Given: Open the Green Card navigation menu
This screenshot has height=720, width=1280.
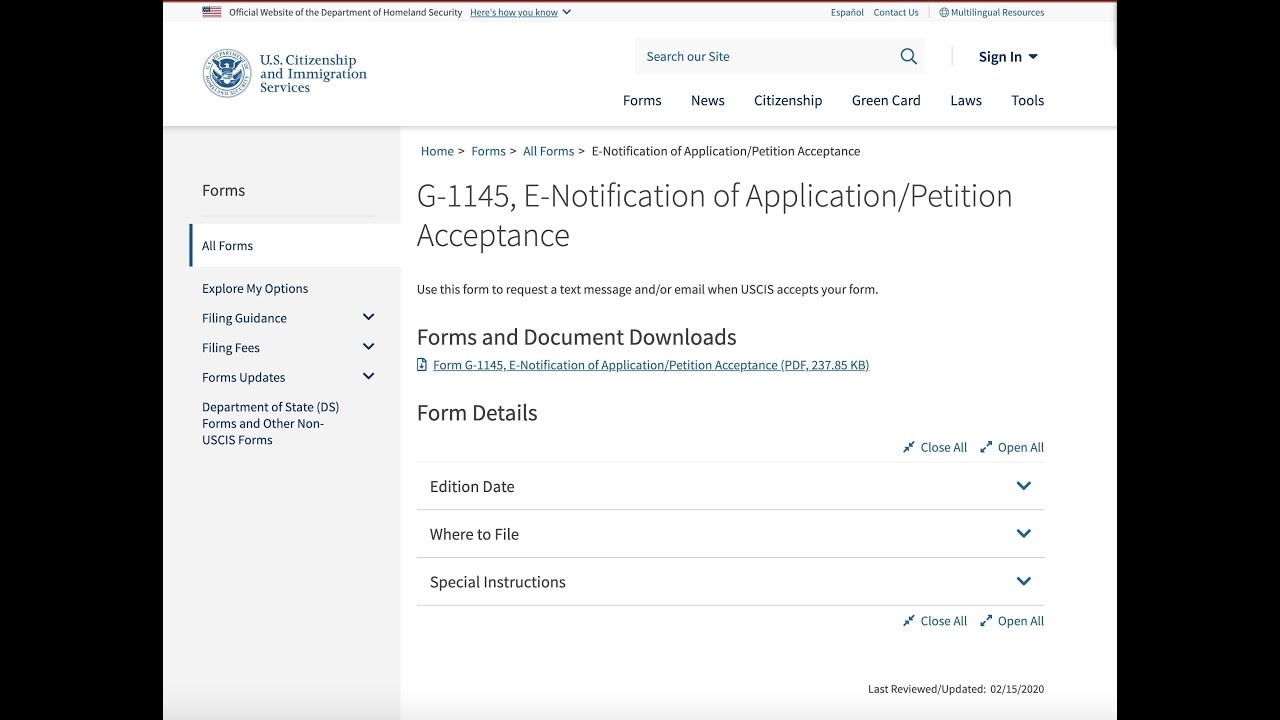Looking at the screenshot, I should [x=886, y=100].
